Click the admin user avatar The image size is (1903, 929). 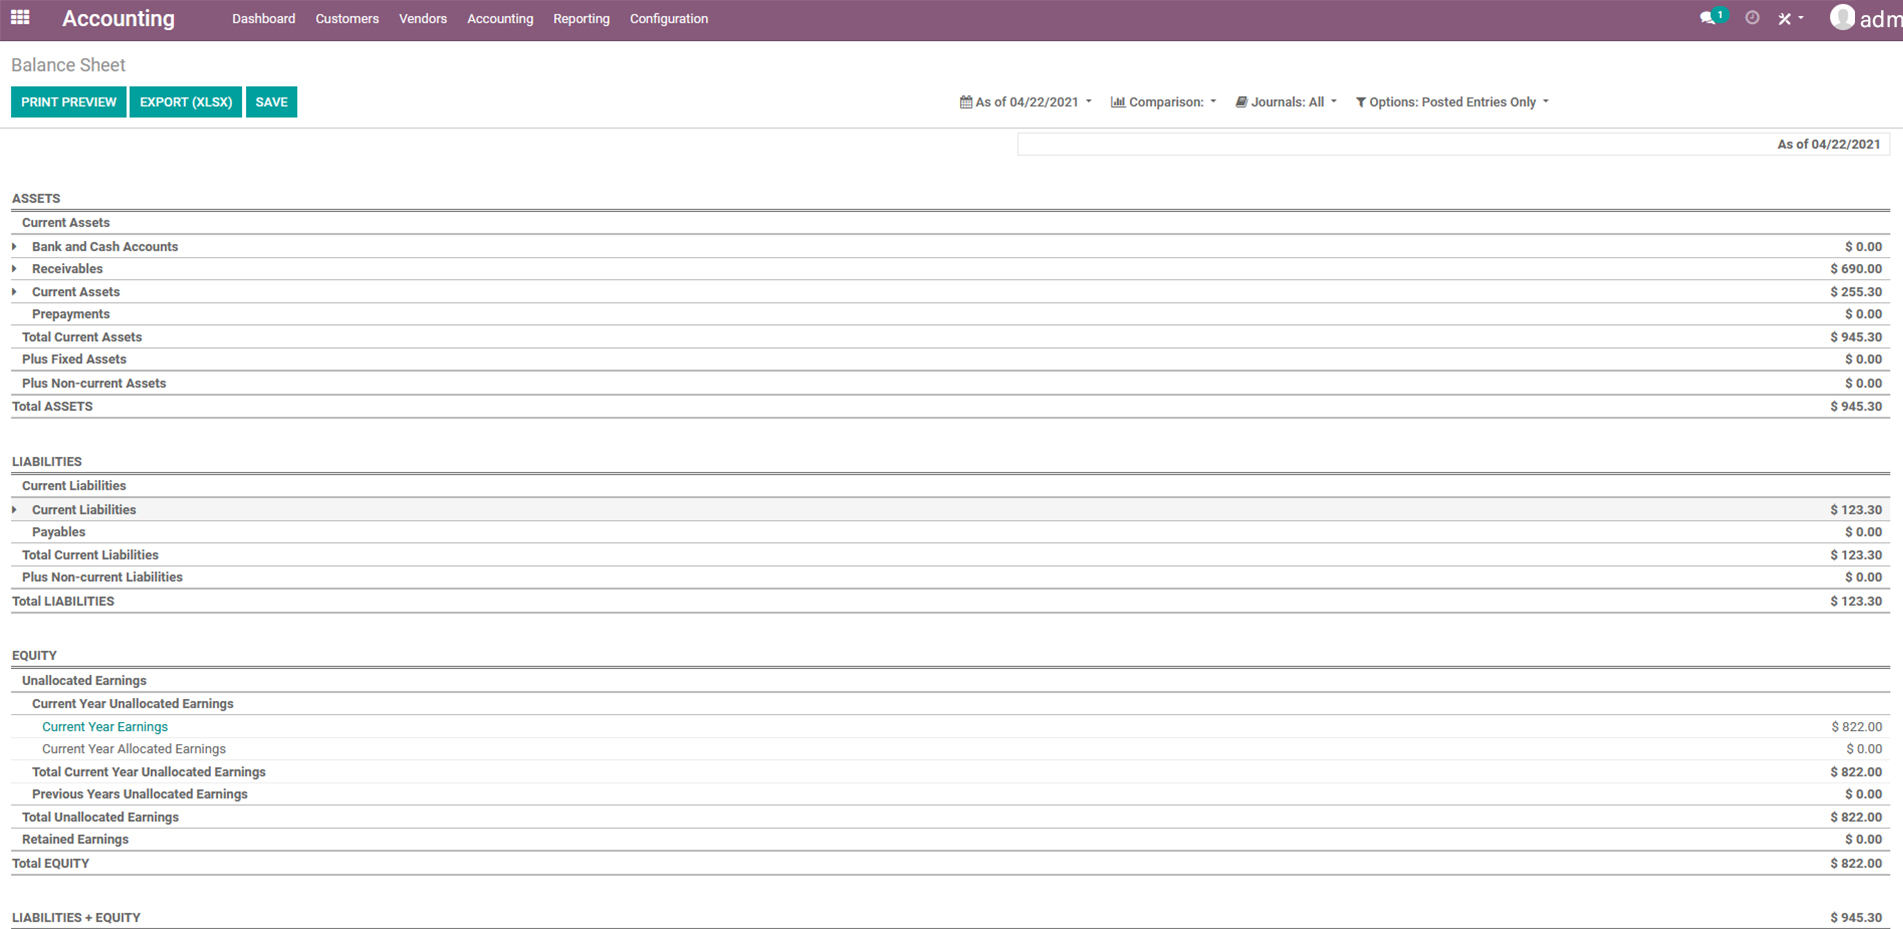pos(1842,18)
